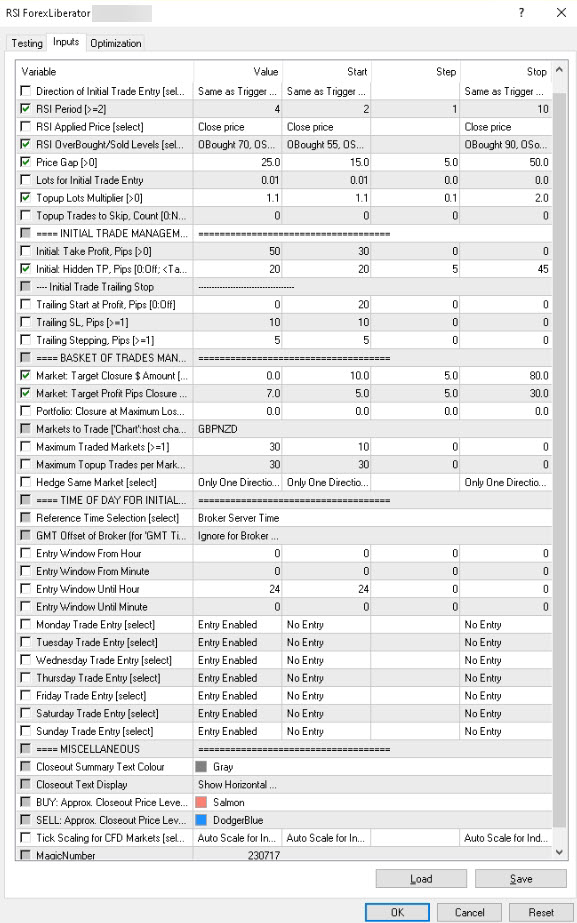Select the MISCELLANEOUS section row

[x=284, y=749]
